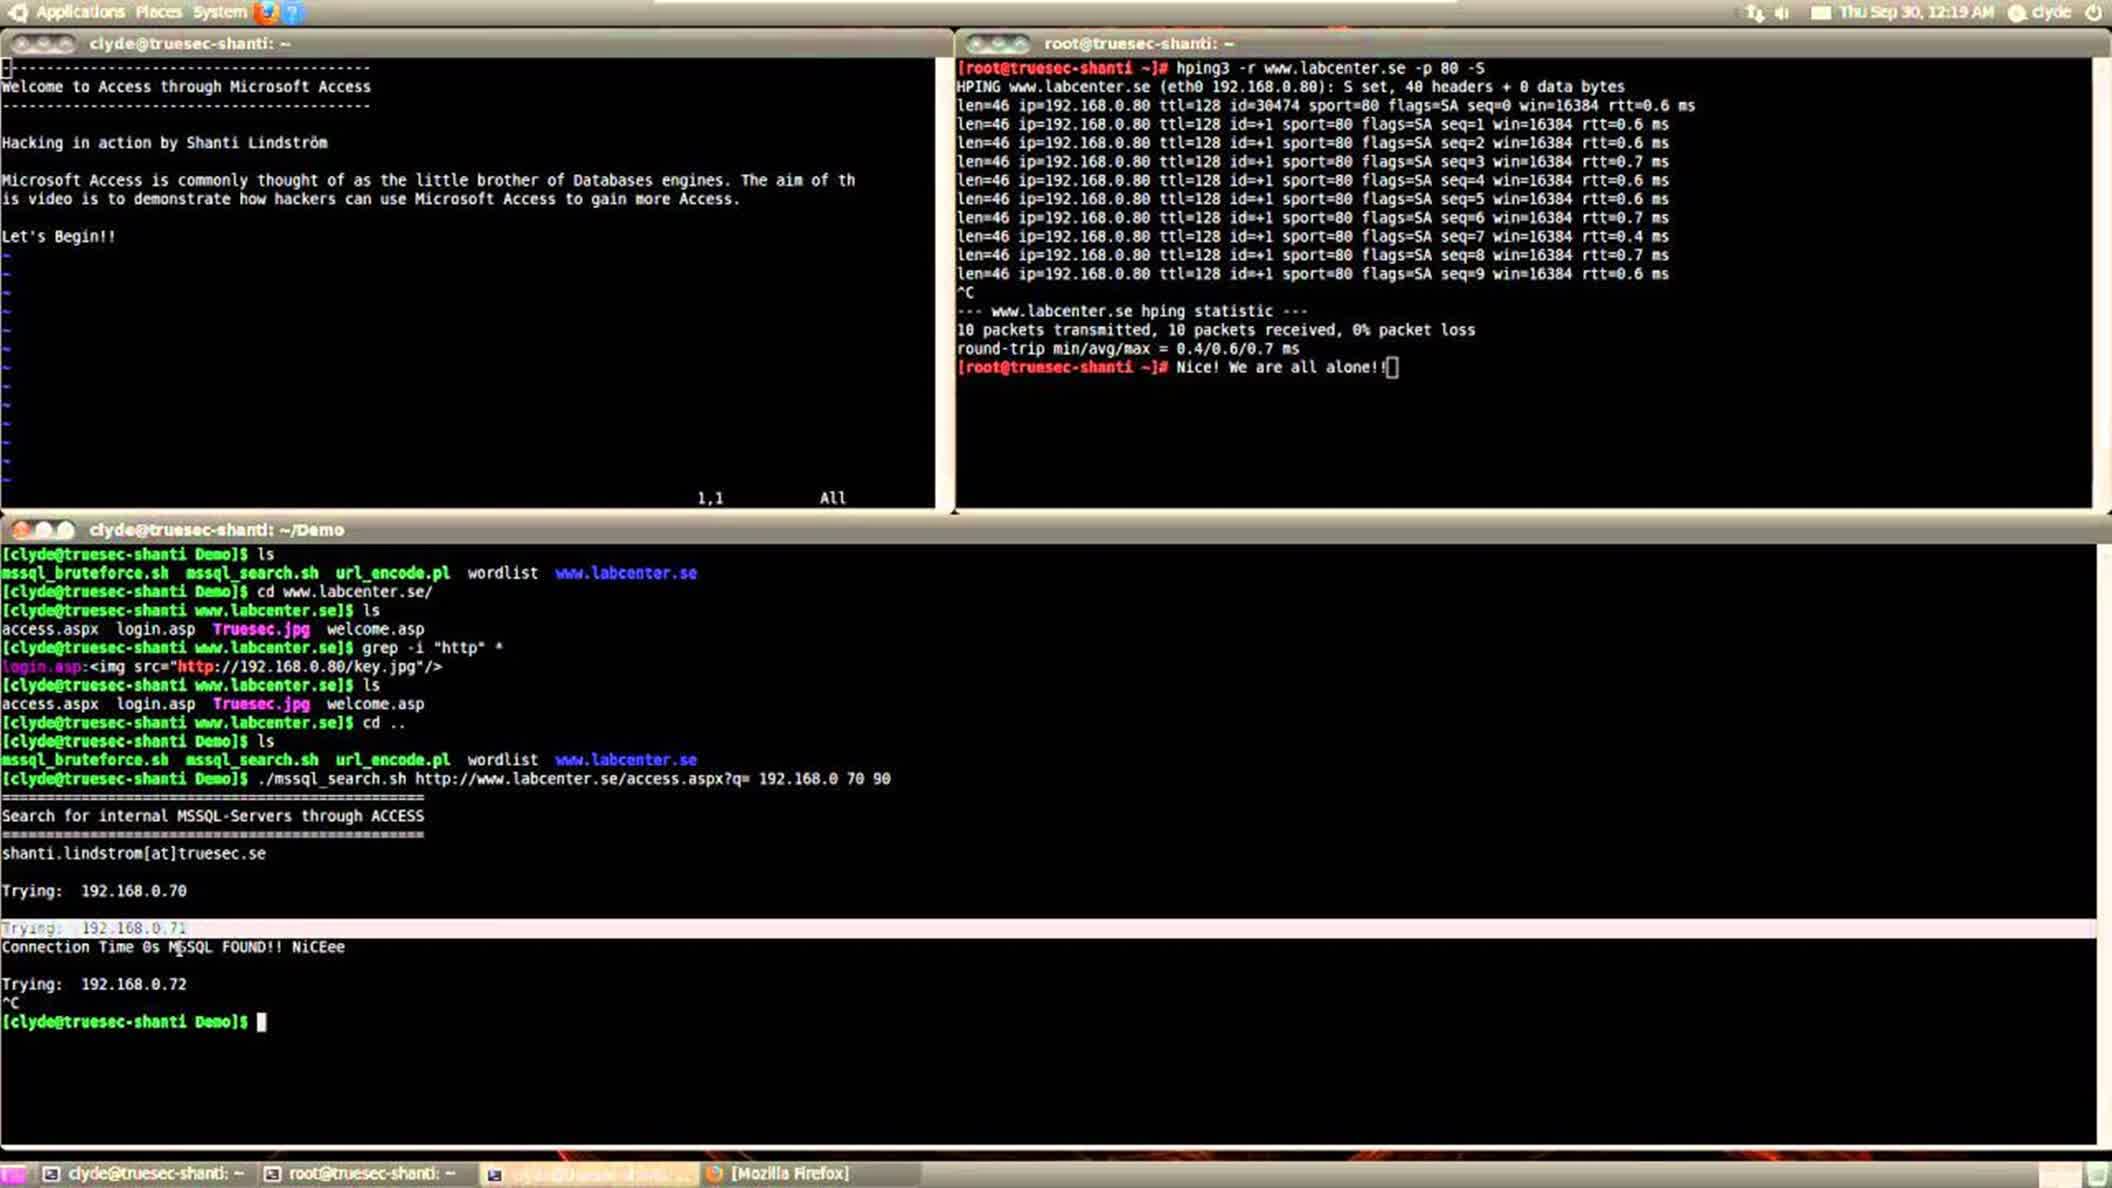Click the Thu Sep 30 clock in the panel

point(1916,12)
